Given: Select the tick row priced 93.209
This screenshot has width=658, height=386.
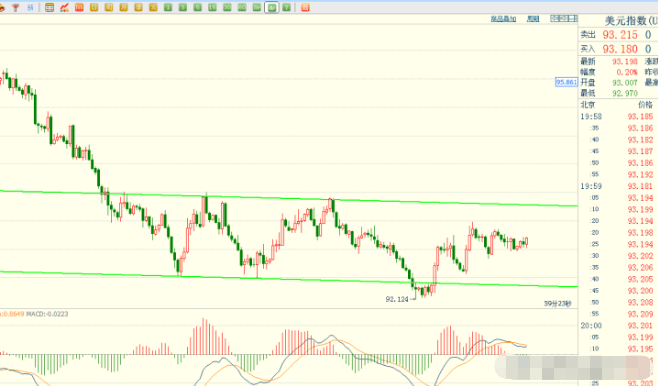Looking at the screenshot, I should pyautogui.click(x=618, y=314).
